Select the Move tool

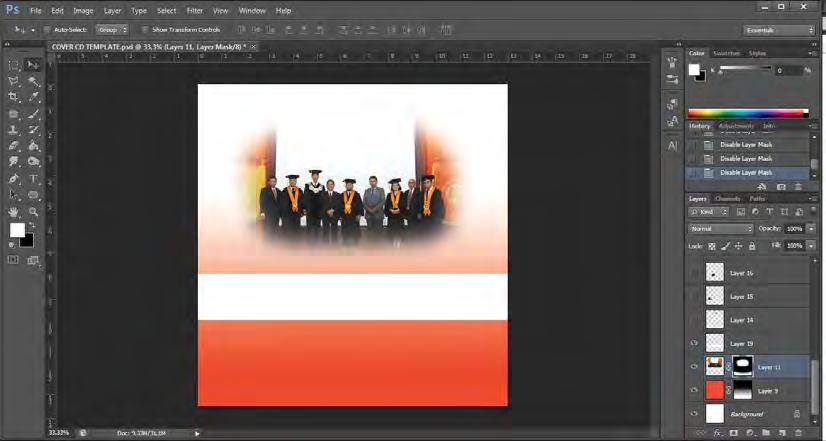pos(34,64)
